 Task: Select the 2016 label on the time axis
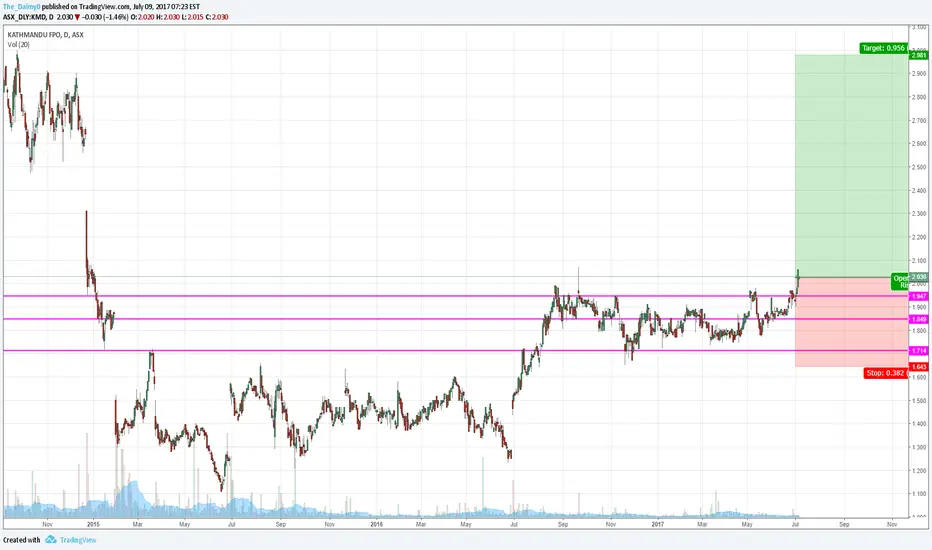376,524
